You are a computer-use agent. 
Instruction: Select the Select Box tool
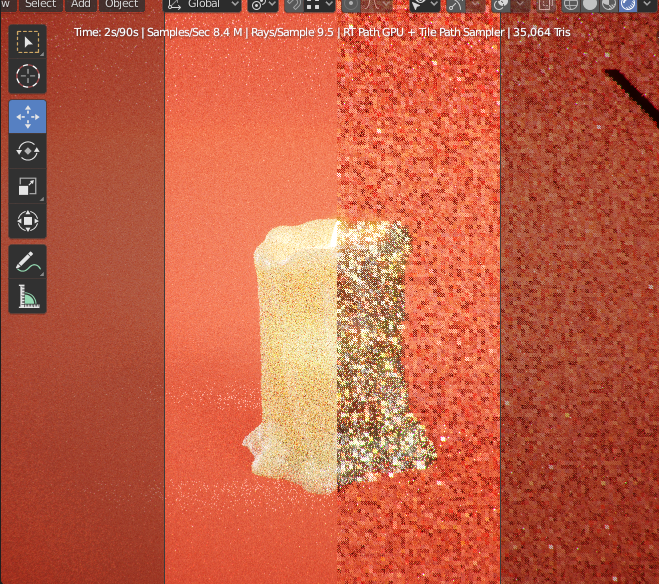pyautogui.click(x=27, y=41)
